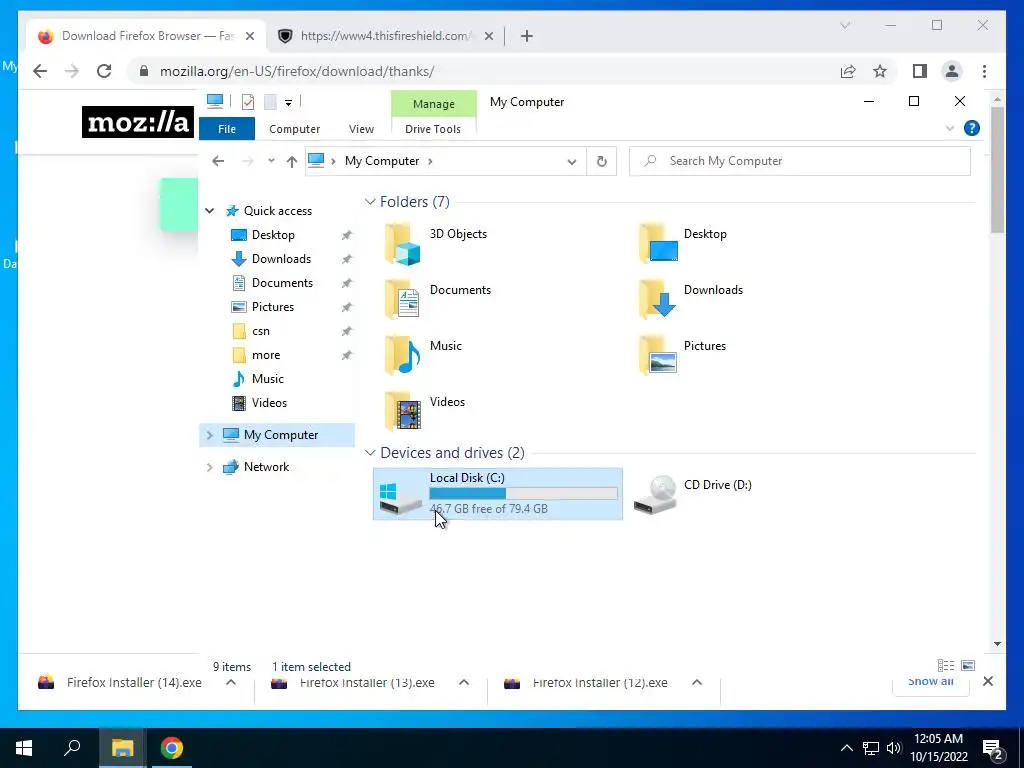Close the Chrome downloads bar
The width and height of the screenshot is (1024, 768).
(987, 681)
